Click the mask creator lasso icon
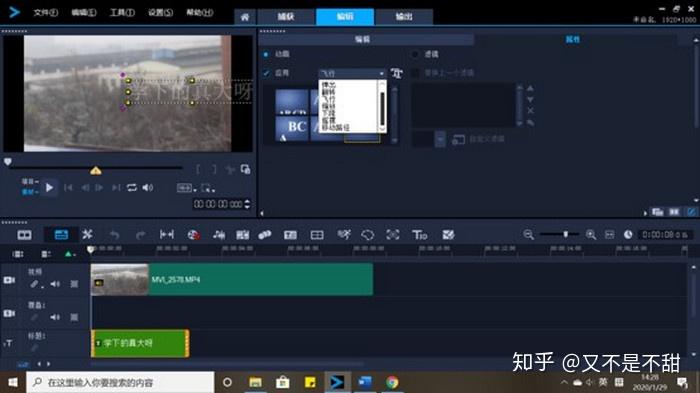The height and width of the screenshot is (393, 700). tap(367, 235)
